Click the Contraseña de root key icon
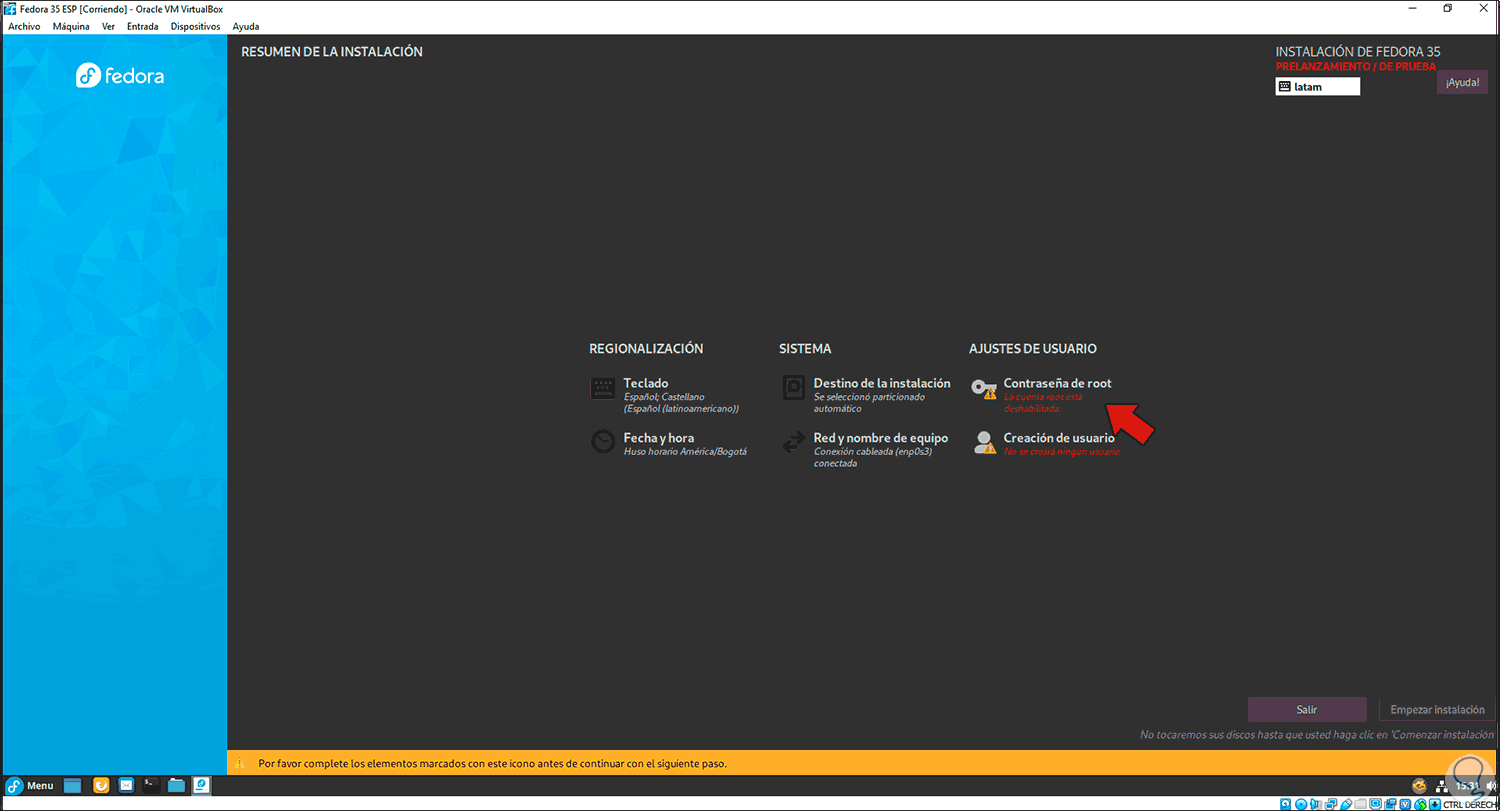Screen dimensions: 1500x811 tap(984, 389)
